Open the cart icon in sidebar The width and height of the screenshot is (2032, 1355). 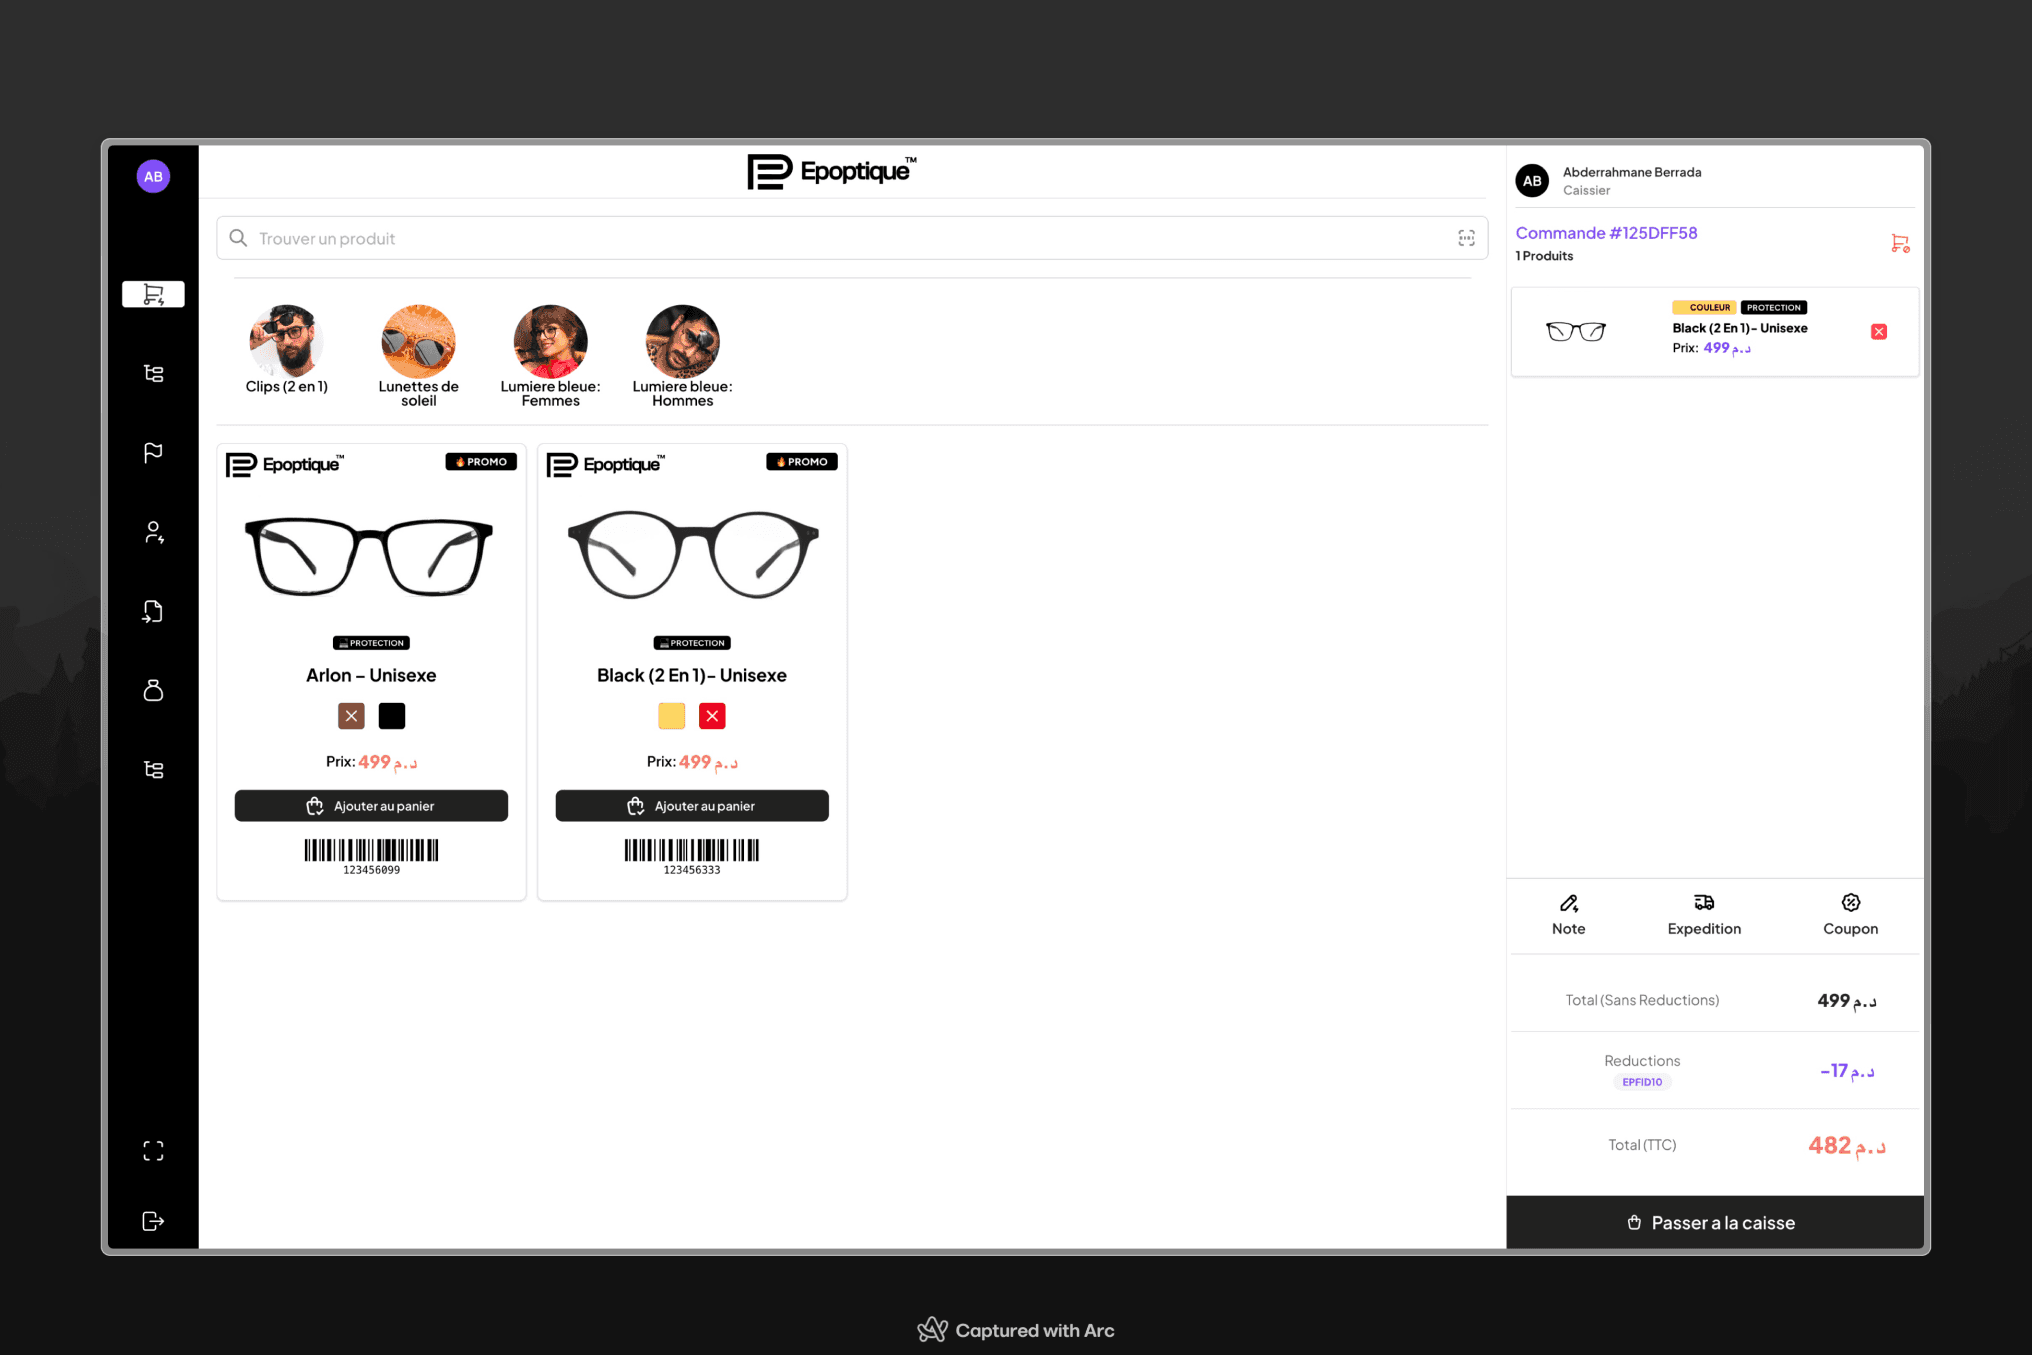pyautogui.click(x=153, y=294)
